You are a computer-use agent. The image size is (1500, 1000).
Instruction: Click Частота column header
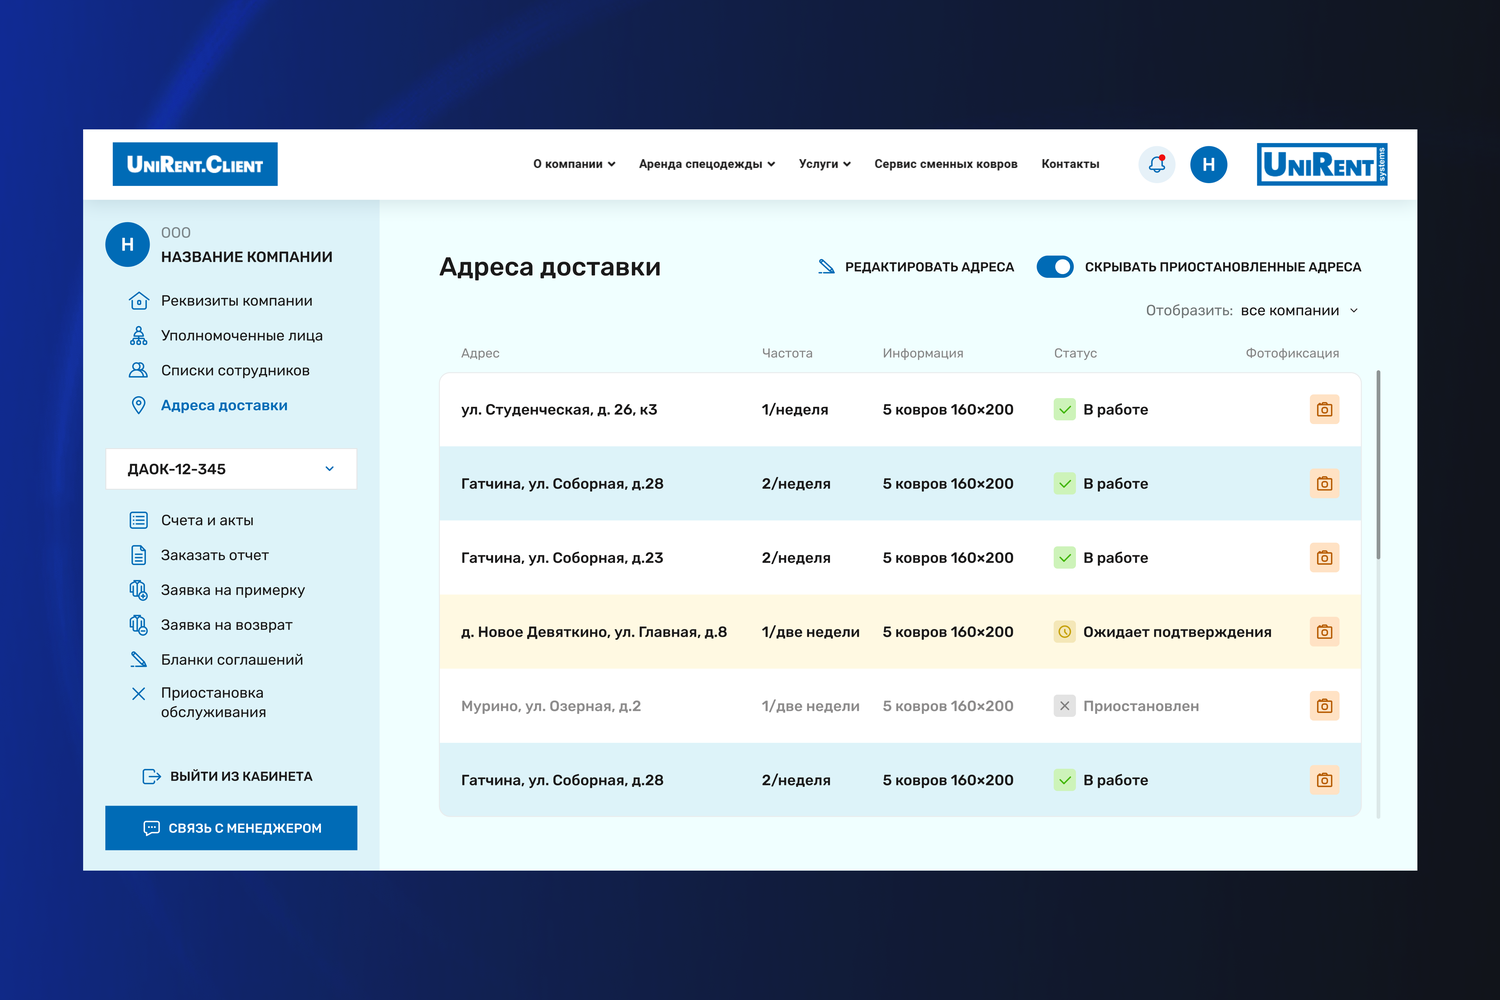(x=787, y=353)
